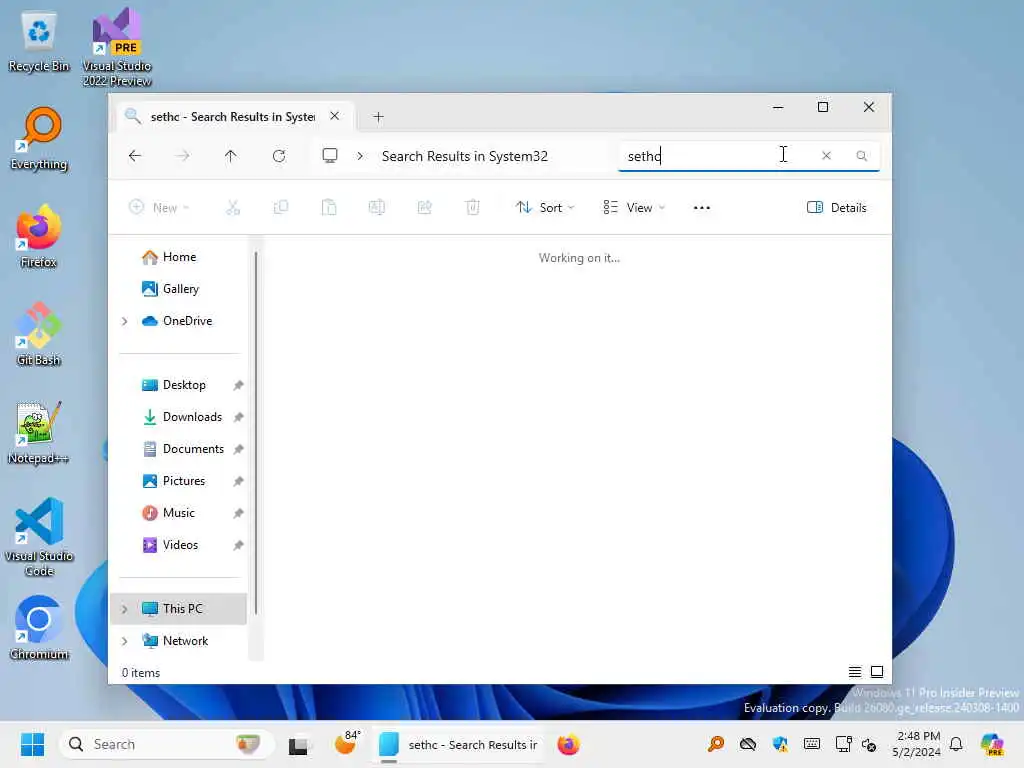Select the Firefox desktop shortcut
The height and width of the screenshot is (768, 1024).
pos(39,236)
